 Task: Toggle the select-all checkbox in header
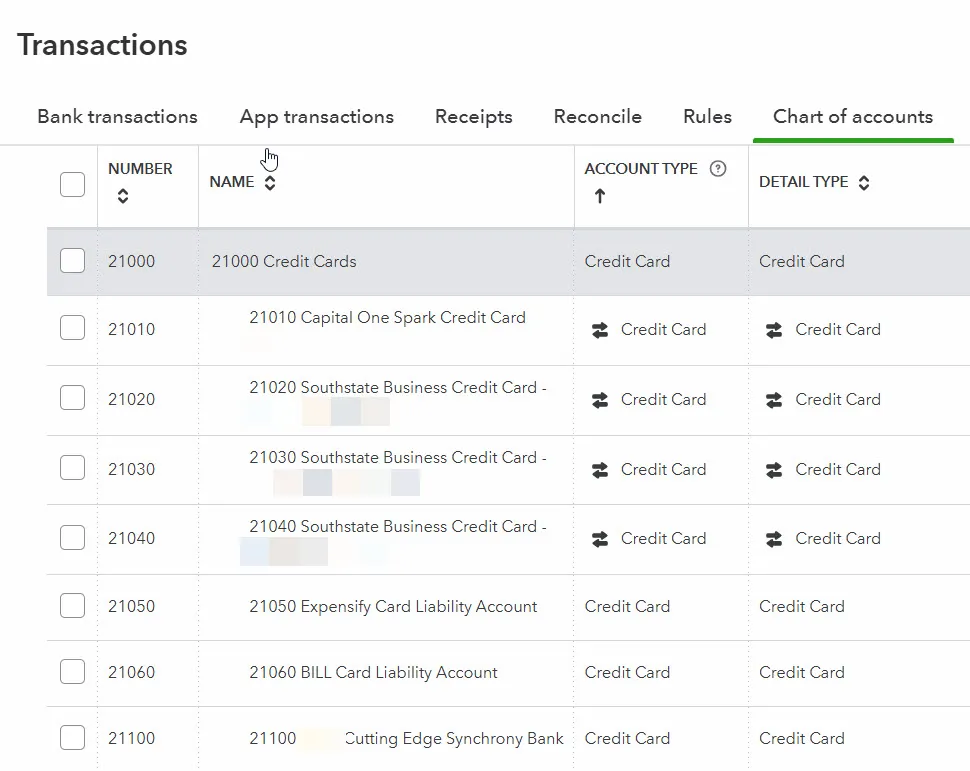(x=72, y=184)
